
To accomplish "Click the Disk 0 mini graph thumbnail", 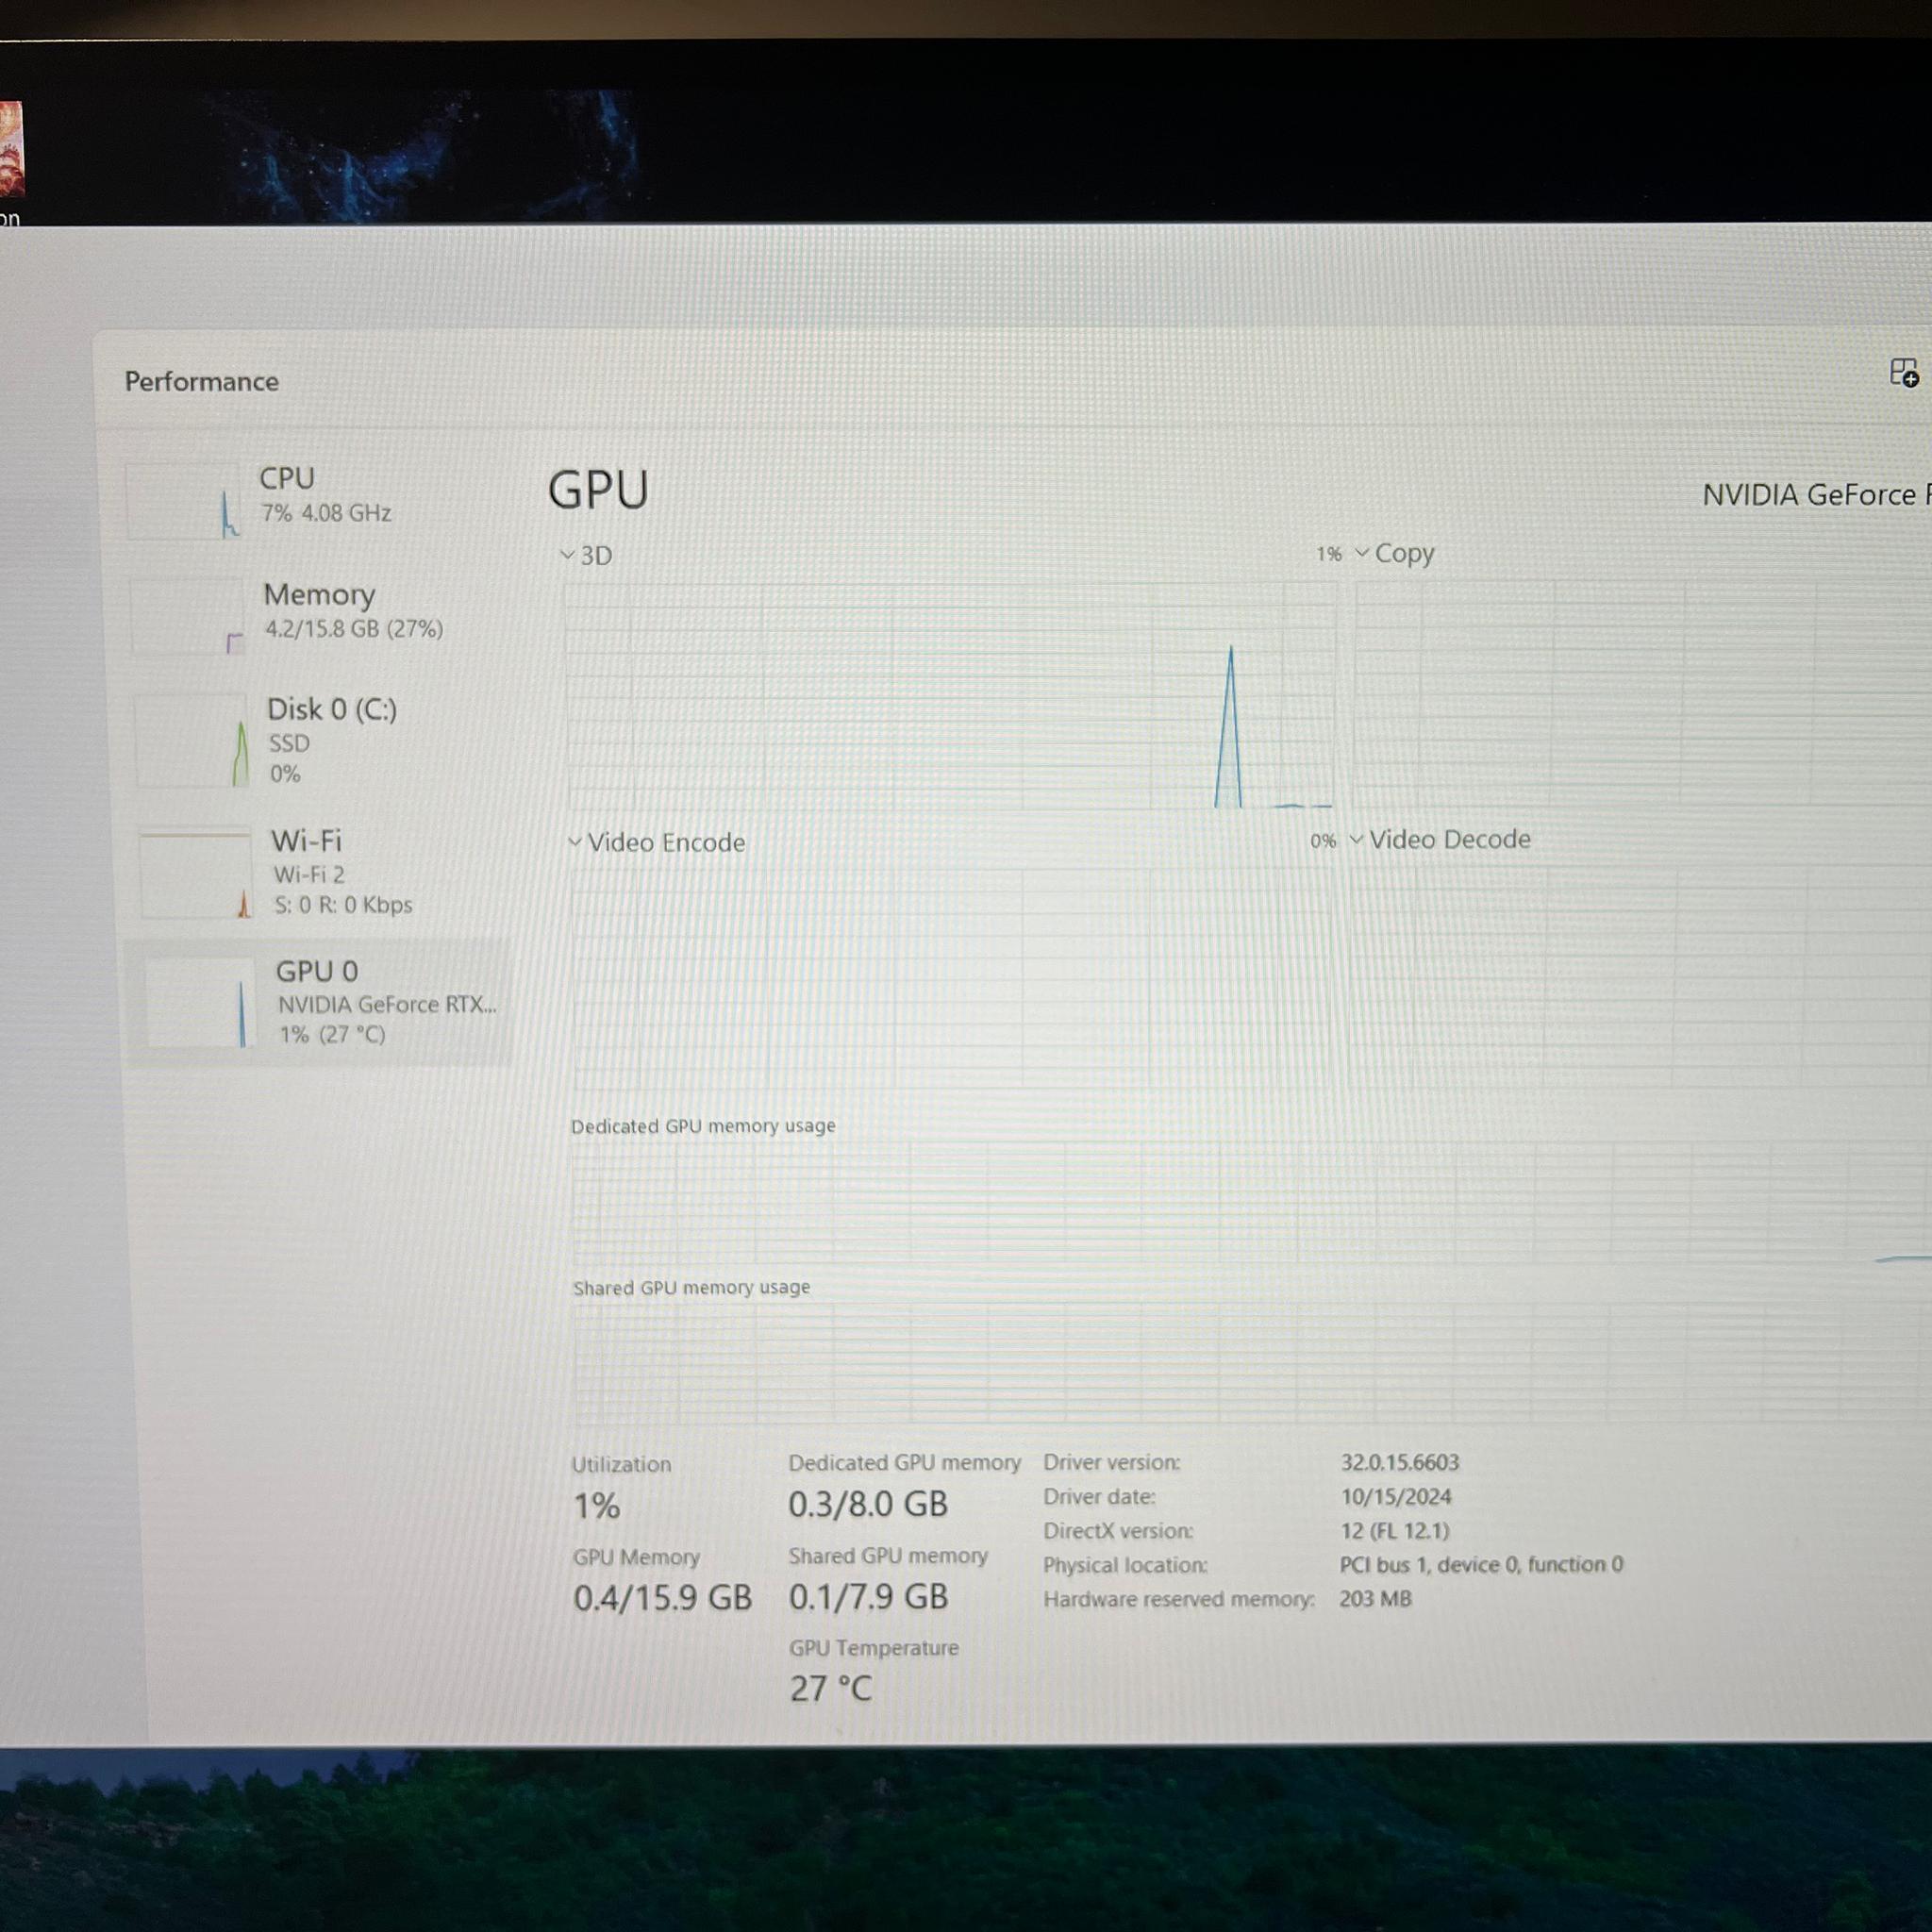I will (191, 742).
